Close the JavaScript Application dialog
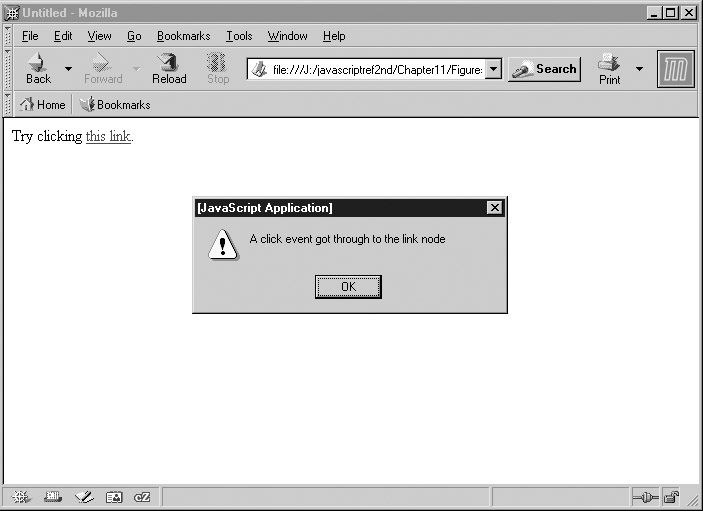This screenshot has height=511, width=703. click(x=494, y=208)
